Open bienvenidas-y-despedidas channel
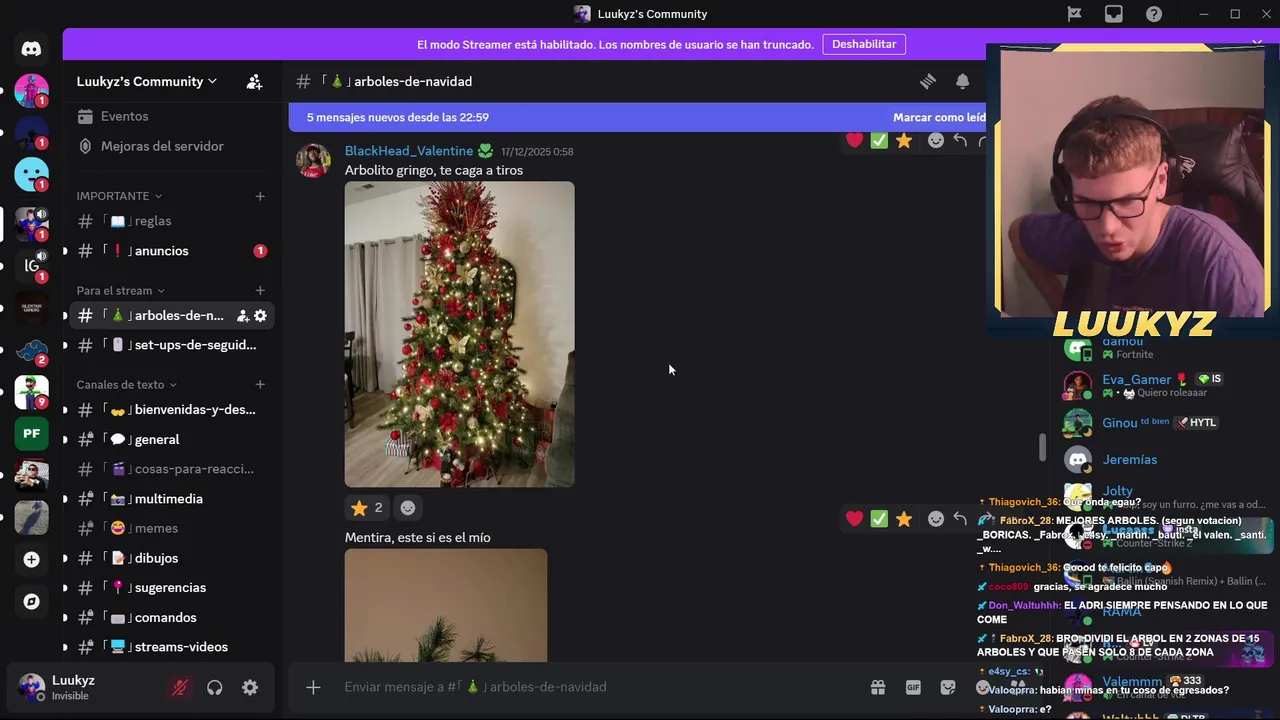This screenshot has width=1280, height=720. pyautogui.click(x=171, y=410)
